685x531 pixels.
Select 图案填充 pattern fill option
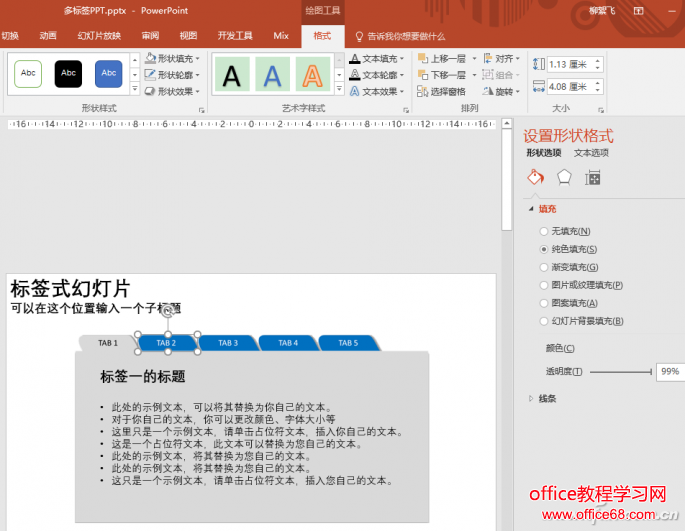pos(544,303)
